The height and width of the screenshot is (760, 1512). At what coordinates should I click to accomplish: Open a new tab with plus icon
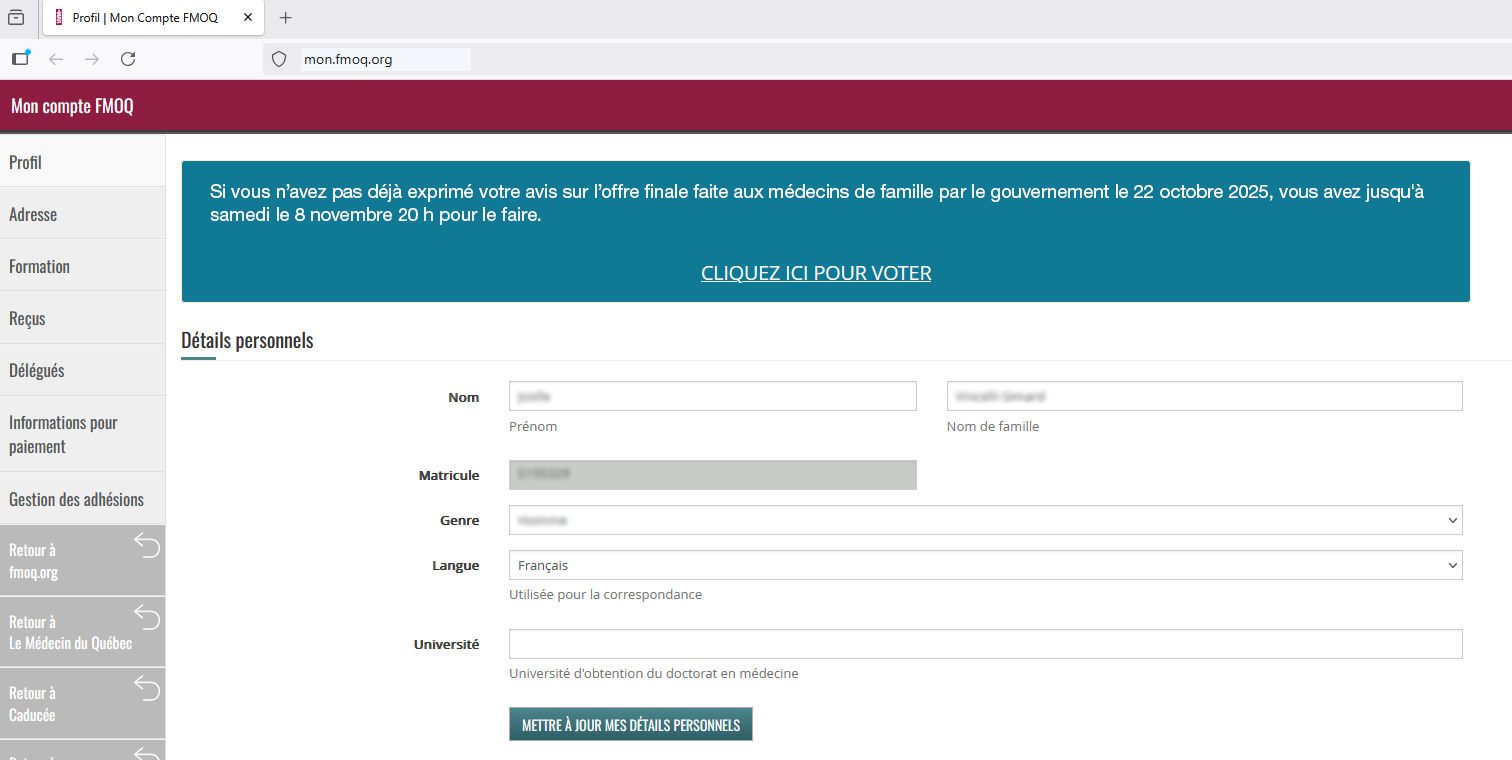(x=286, y=18)
